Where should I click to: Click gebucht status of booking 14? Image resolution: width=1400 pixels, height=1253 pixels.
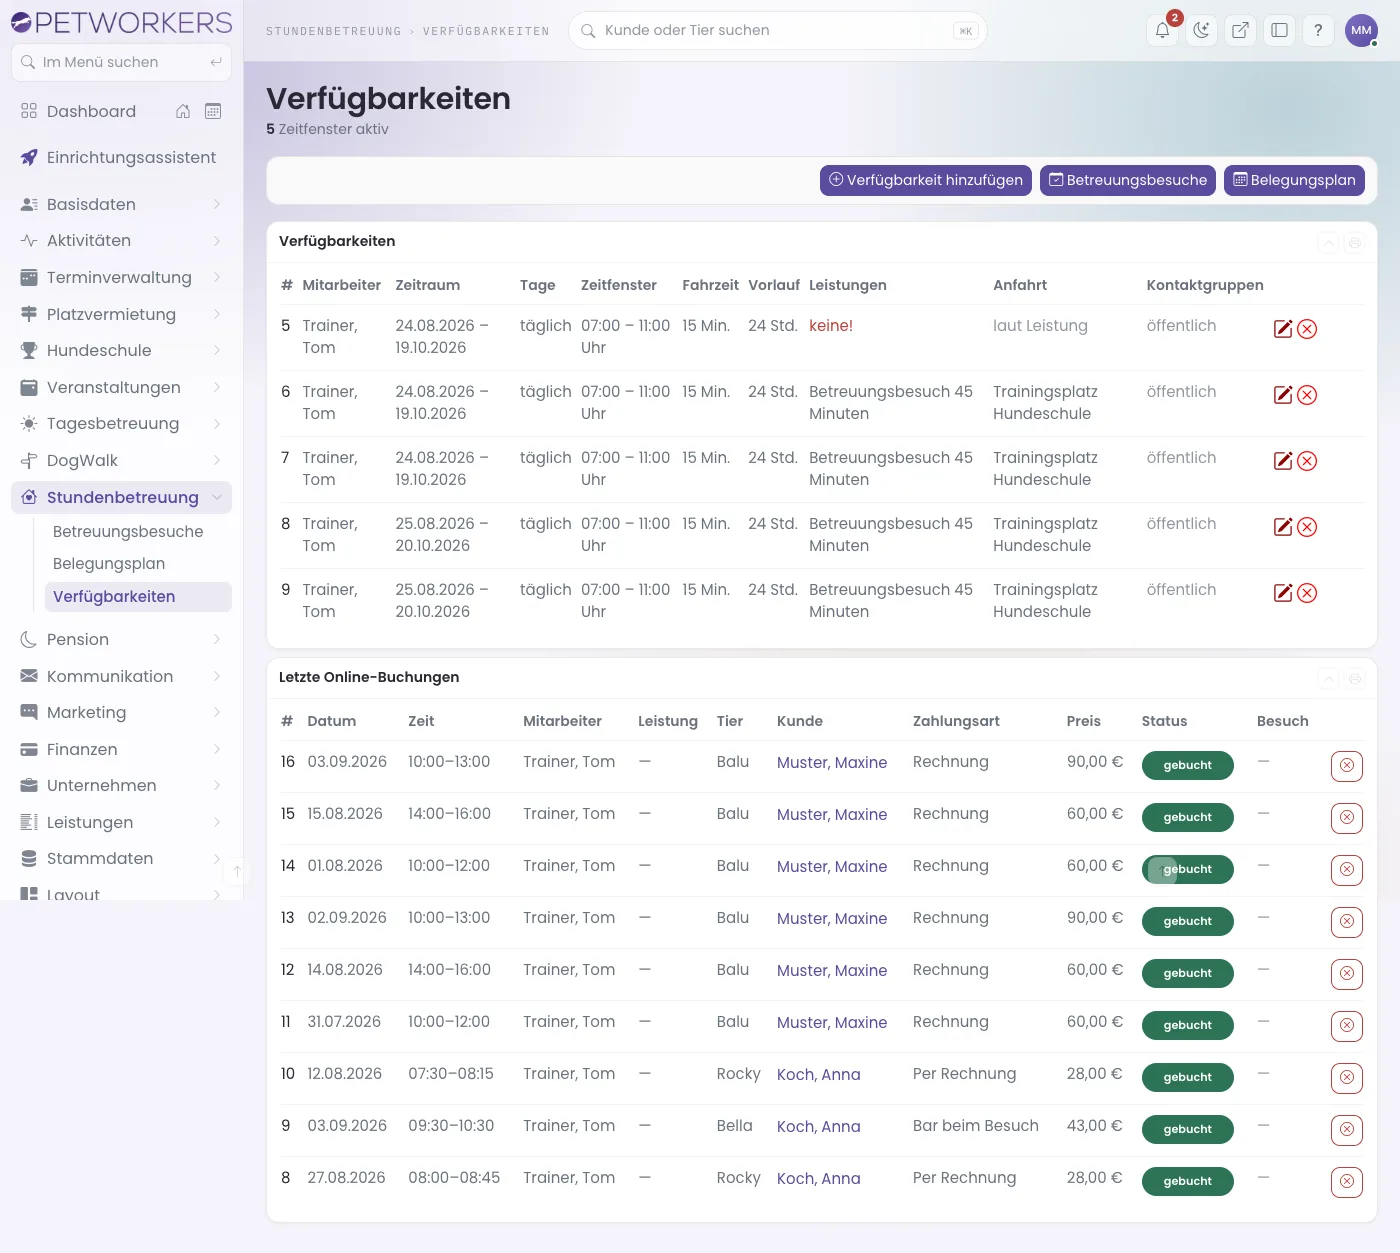1187,869
